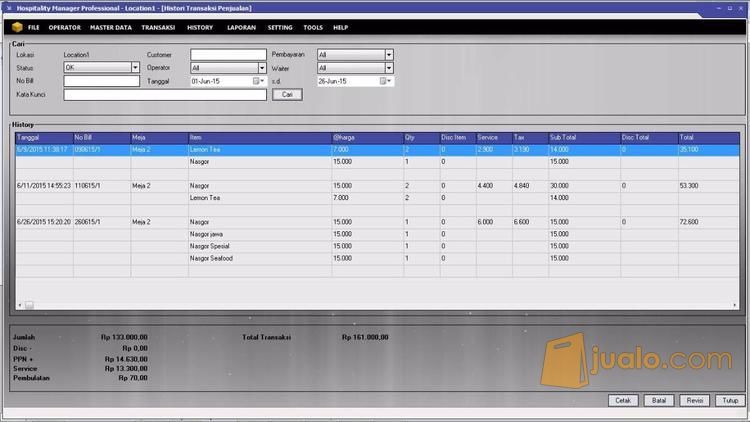750x422 pixels.
Task: Sort by the Item column header
Action: pyautogui.click(x=260, y=138)
